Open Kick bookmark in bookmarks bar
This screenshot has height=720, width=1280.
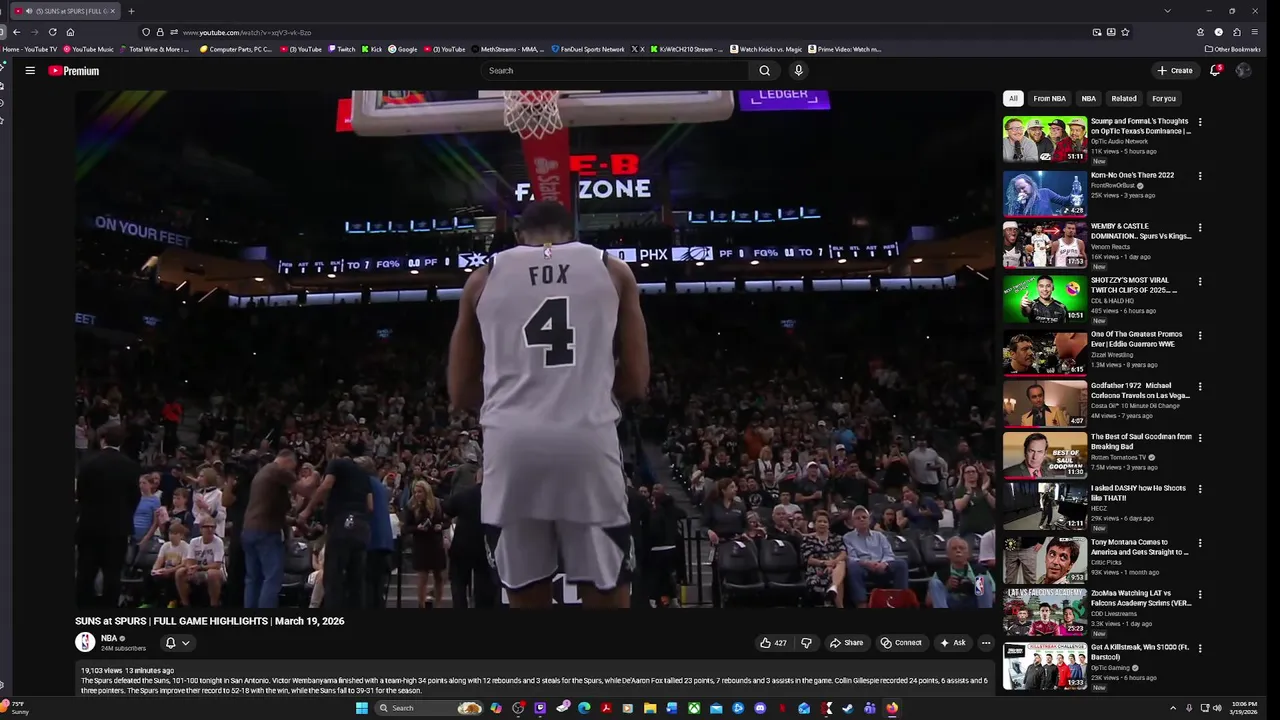pos(372,49)
